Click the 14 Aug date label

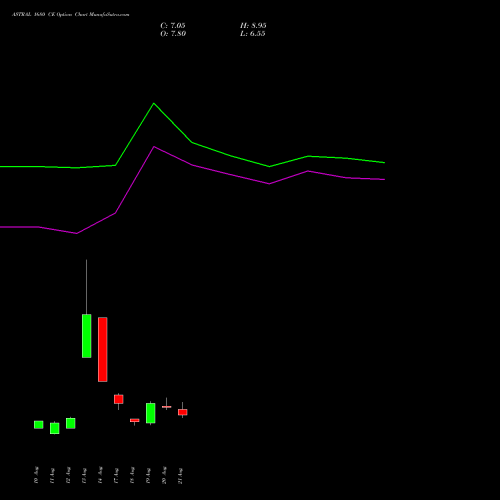(100, 475)
